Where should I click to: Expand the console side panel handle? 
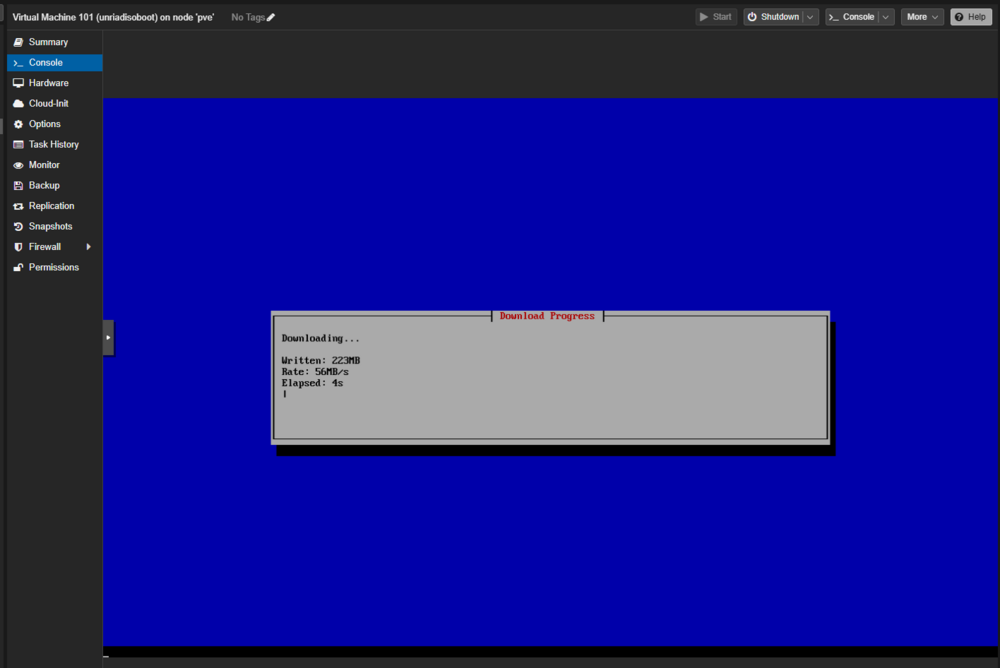(x=108, y=338)
